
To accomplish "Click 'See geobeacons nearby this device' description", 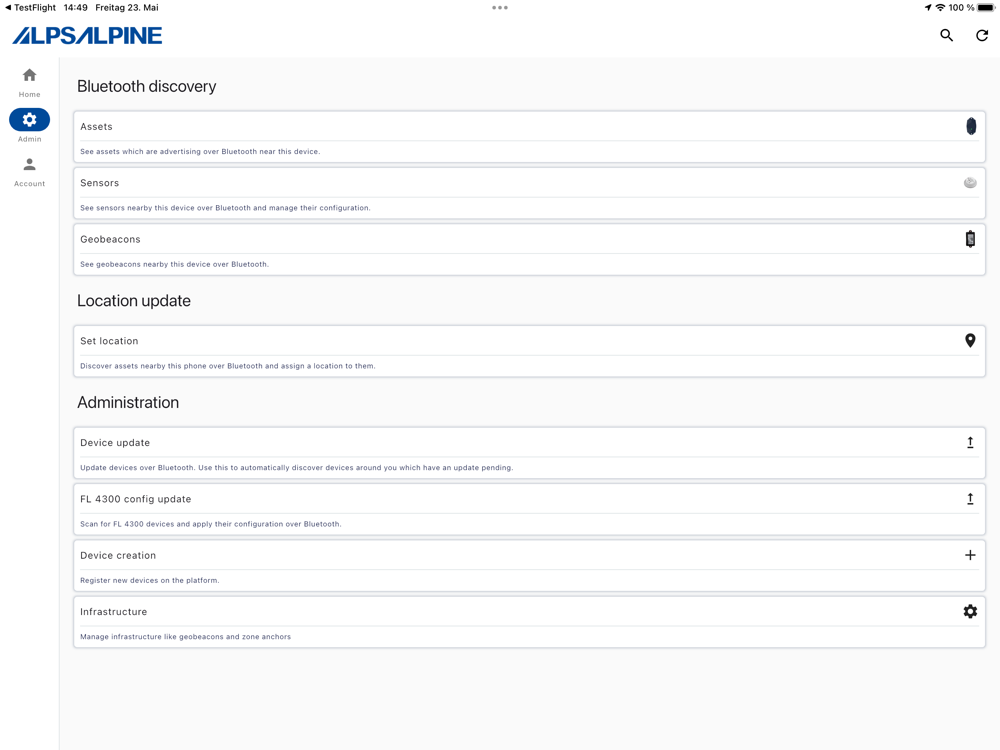I will pyautogui.click(x=174, y=264).
